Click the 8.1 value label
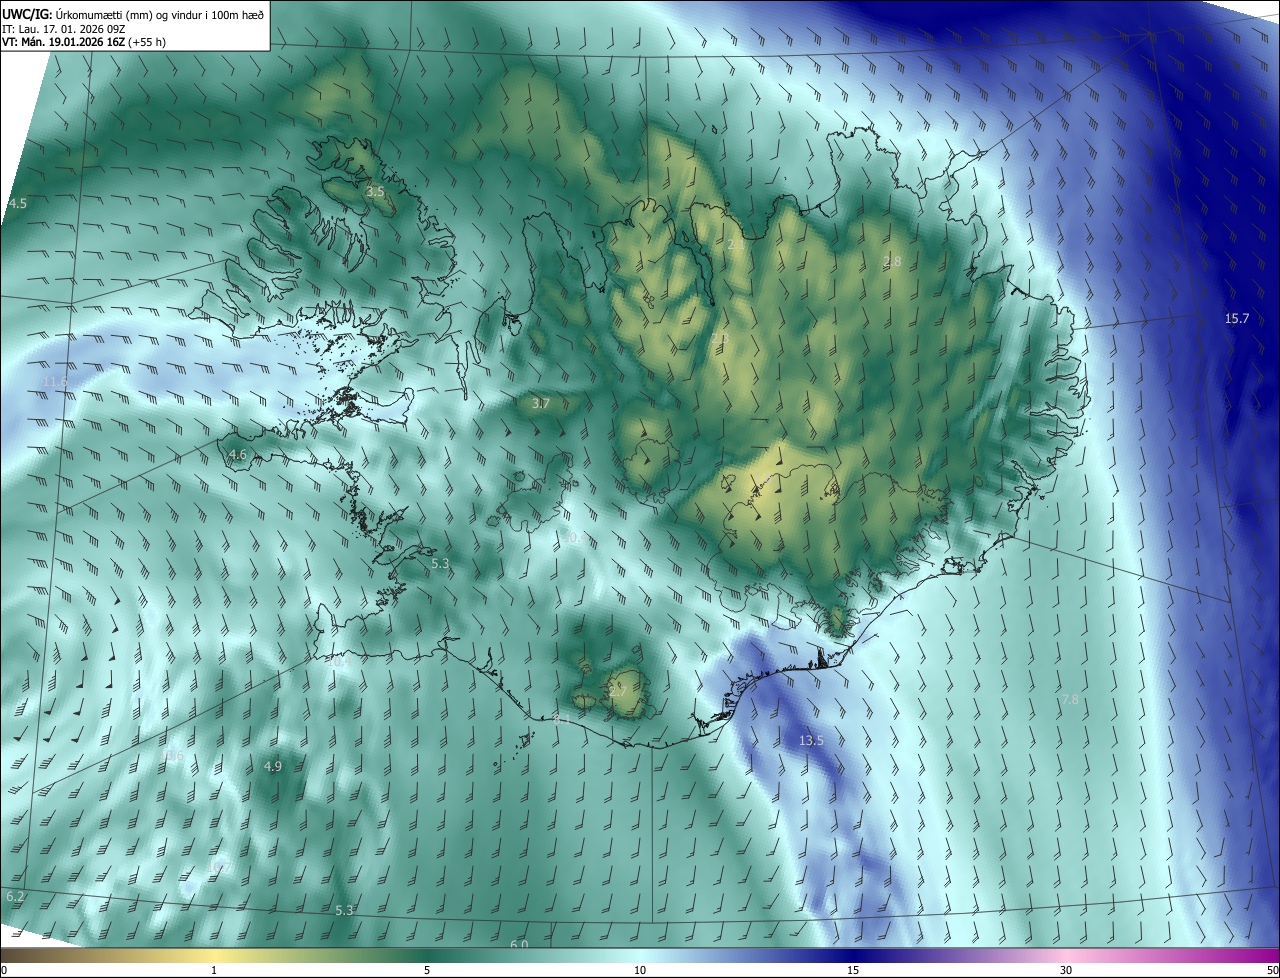This screenshot has width=1280, height=978. pos(562,719)
